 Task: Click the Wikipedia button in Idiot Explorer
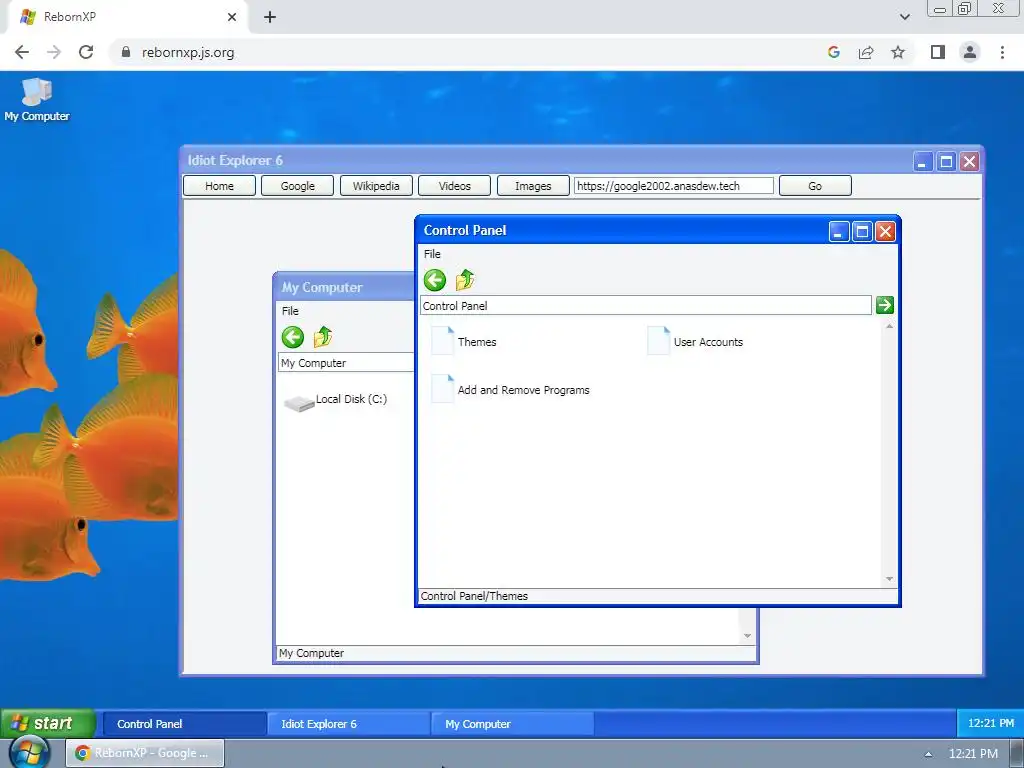coord(376,186)
